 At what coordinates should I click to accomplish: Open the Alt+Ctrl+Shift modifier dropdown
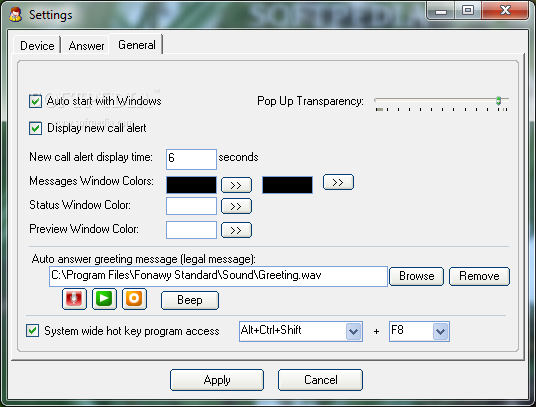[353, 331]
